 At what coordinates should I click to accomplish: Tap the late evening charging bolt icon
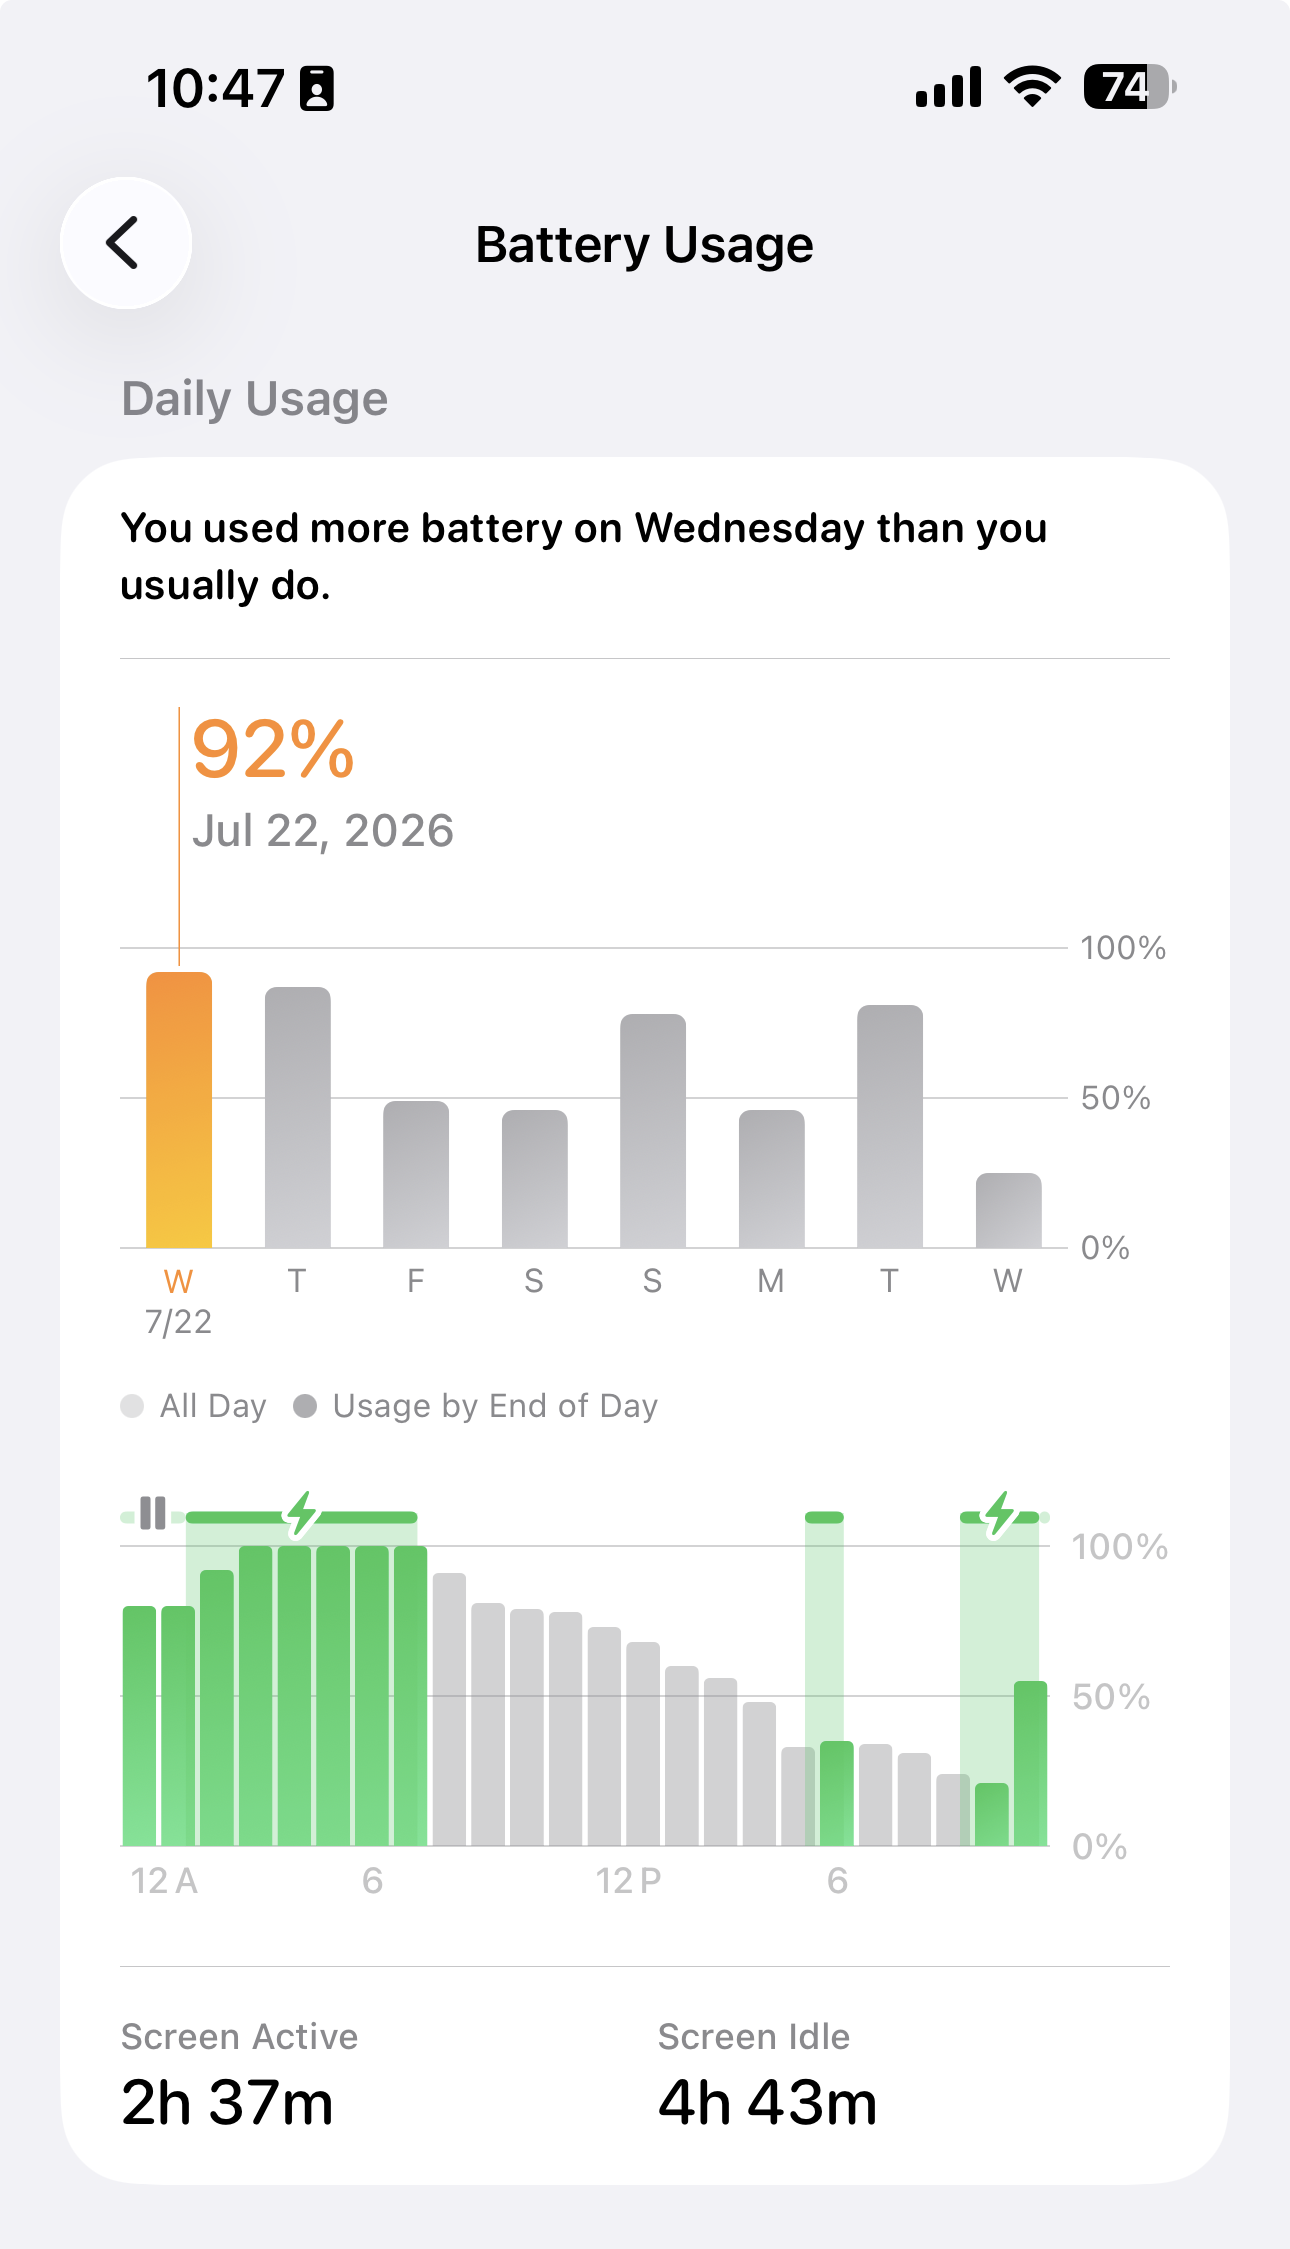coord(1000,1514)
